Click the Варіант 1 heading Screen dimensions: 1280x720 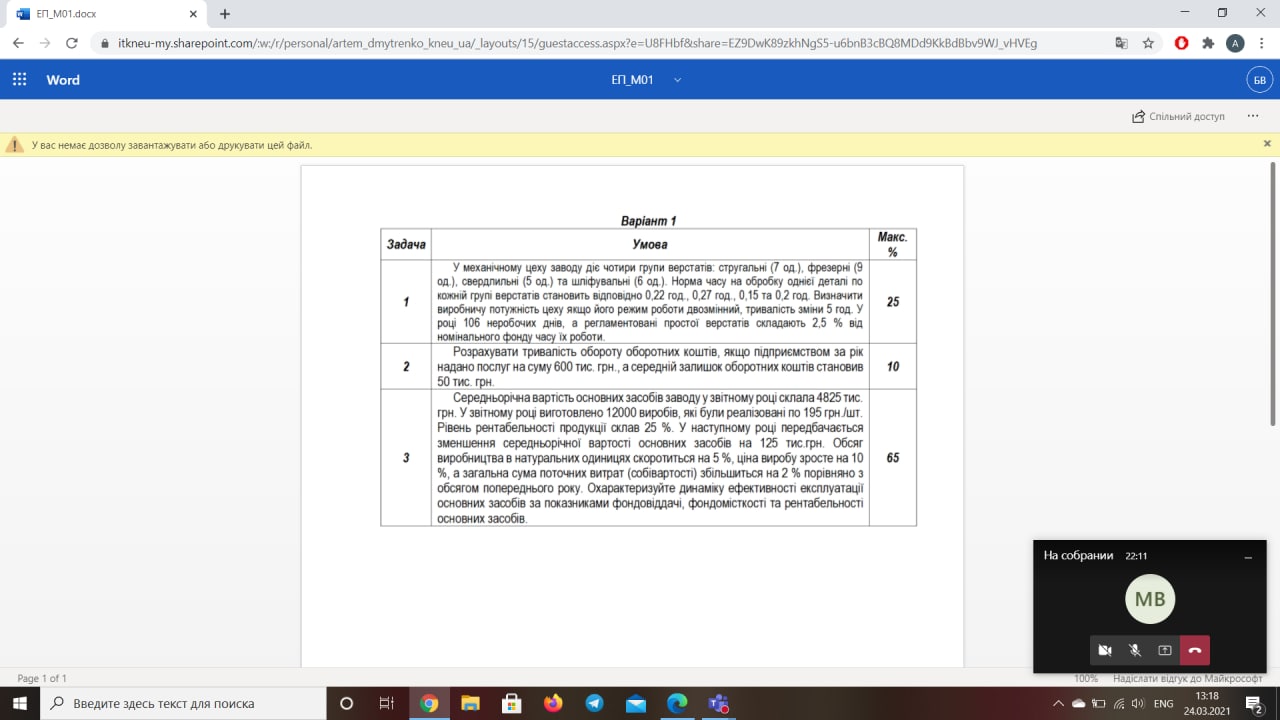pyautogui.click(x=648, y=220)
